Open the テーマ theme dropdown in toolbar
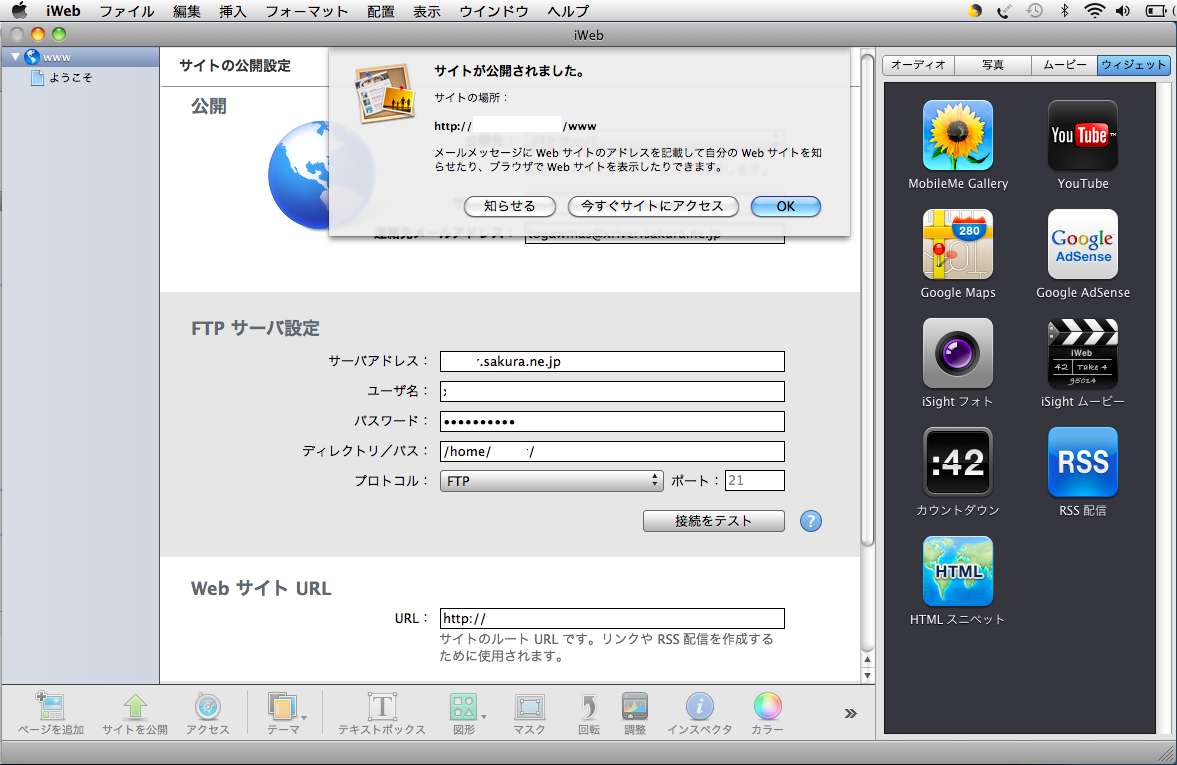The height and width of the screenshot is (765, 1177). click(286, 708)
